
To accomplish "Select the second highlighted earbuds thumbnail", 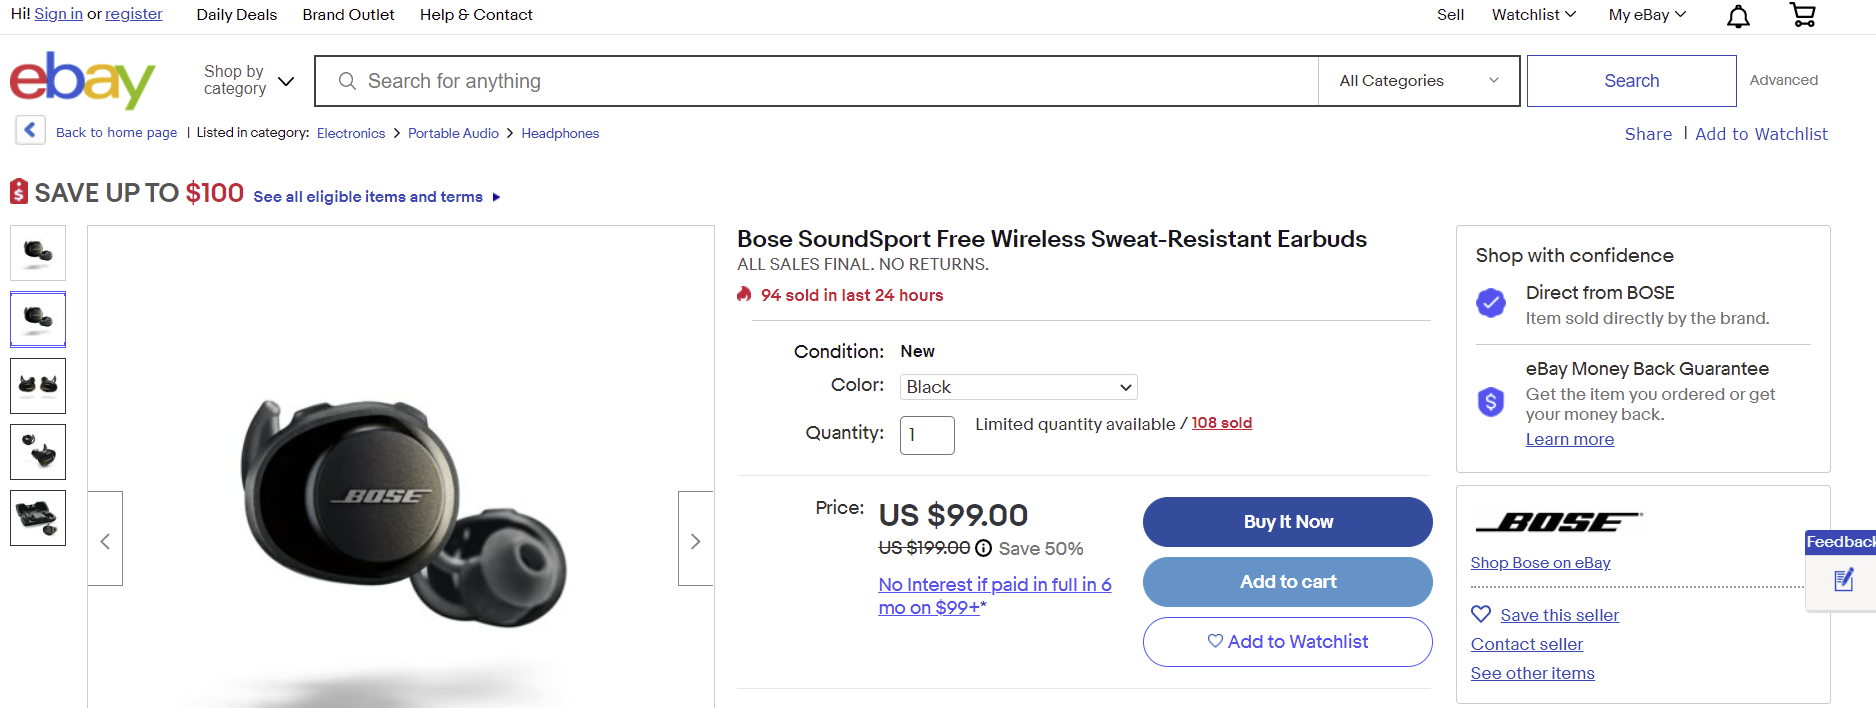I will (38, 319).
